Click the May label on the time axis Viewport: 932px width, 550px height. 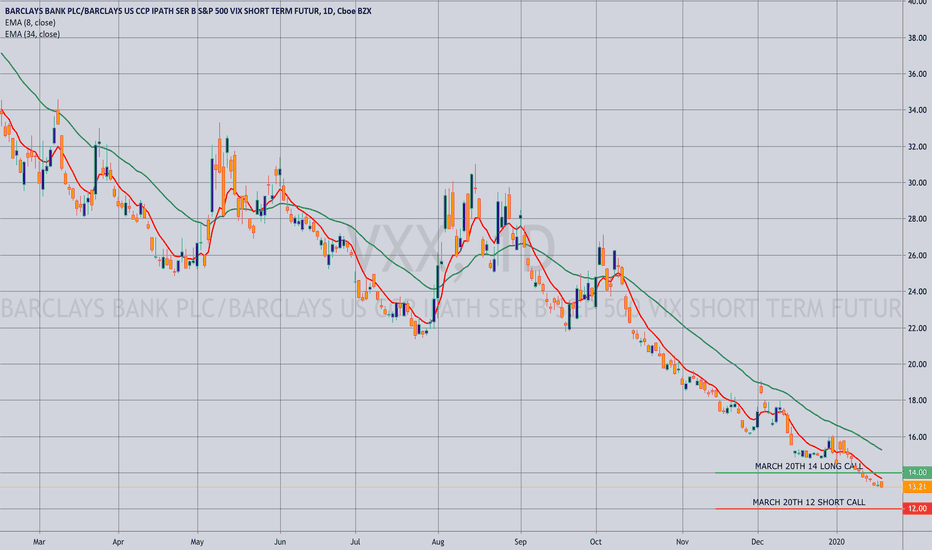[197, 542]
